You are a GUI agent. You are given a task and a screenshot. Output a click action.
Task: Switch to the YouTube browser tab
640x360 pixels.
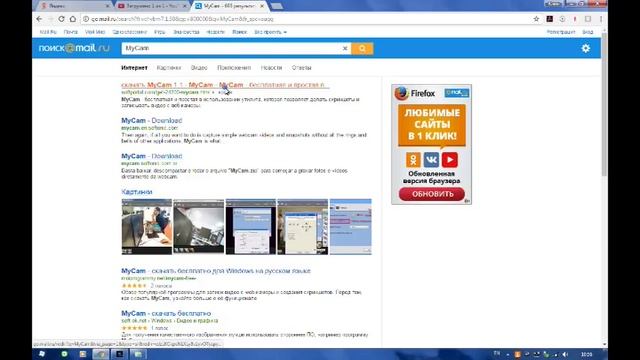tap(151, 6)
